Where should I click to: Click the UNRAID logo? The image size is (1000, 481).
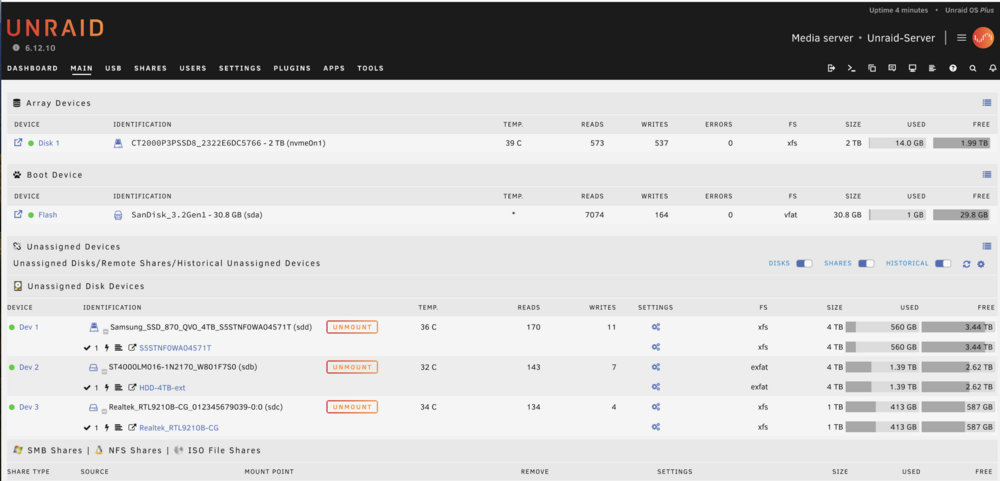point(55,28)
